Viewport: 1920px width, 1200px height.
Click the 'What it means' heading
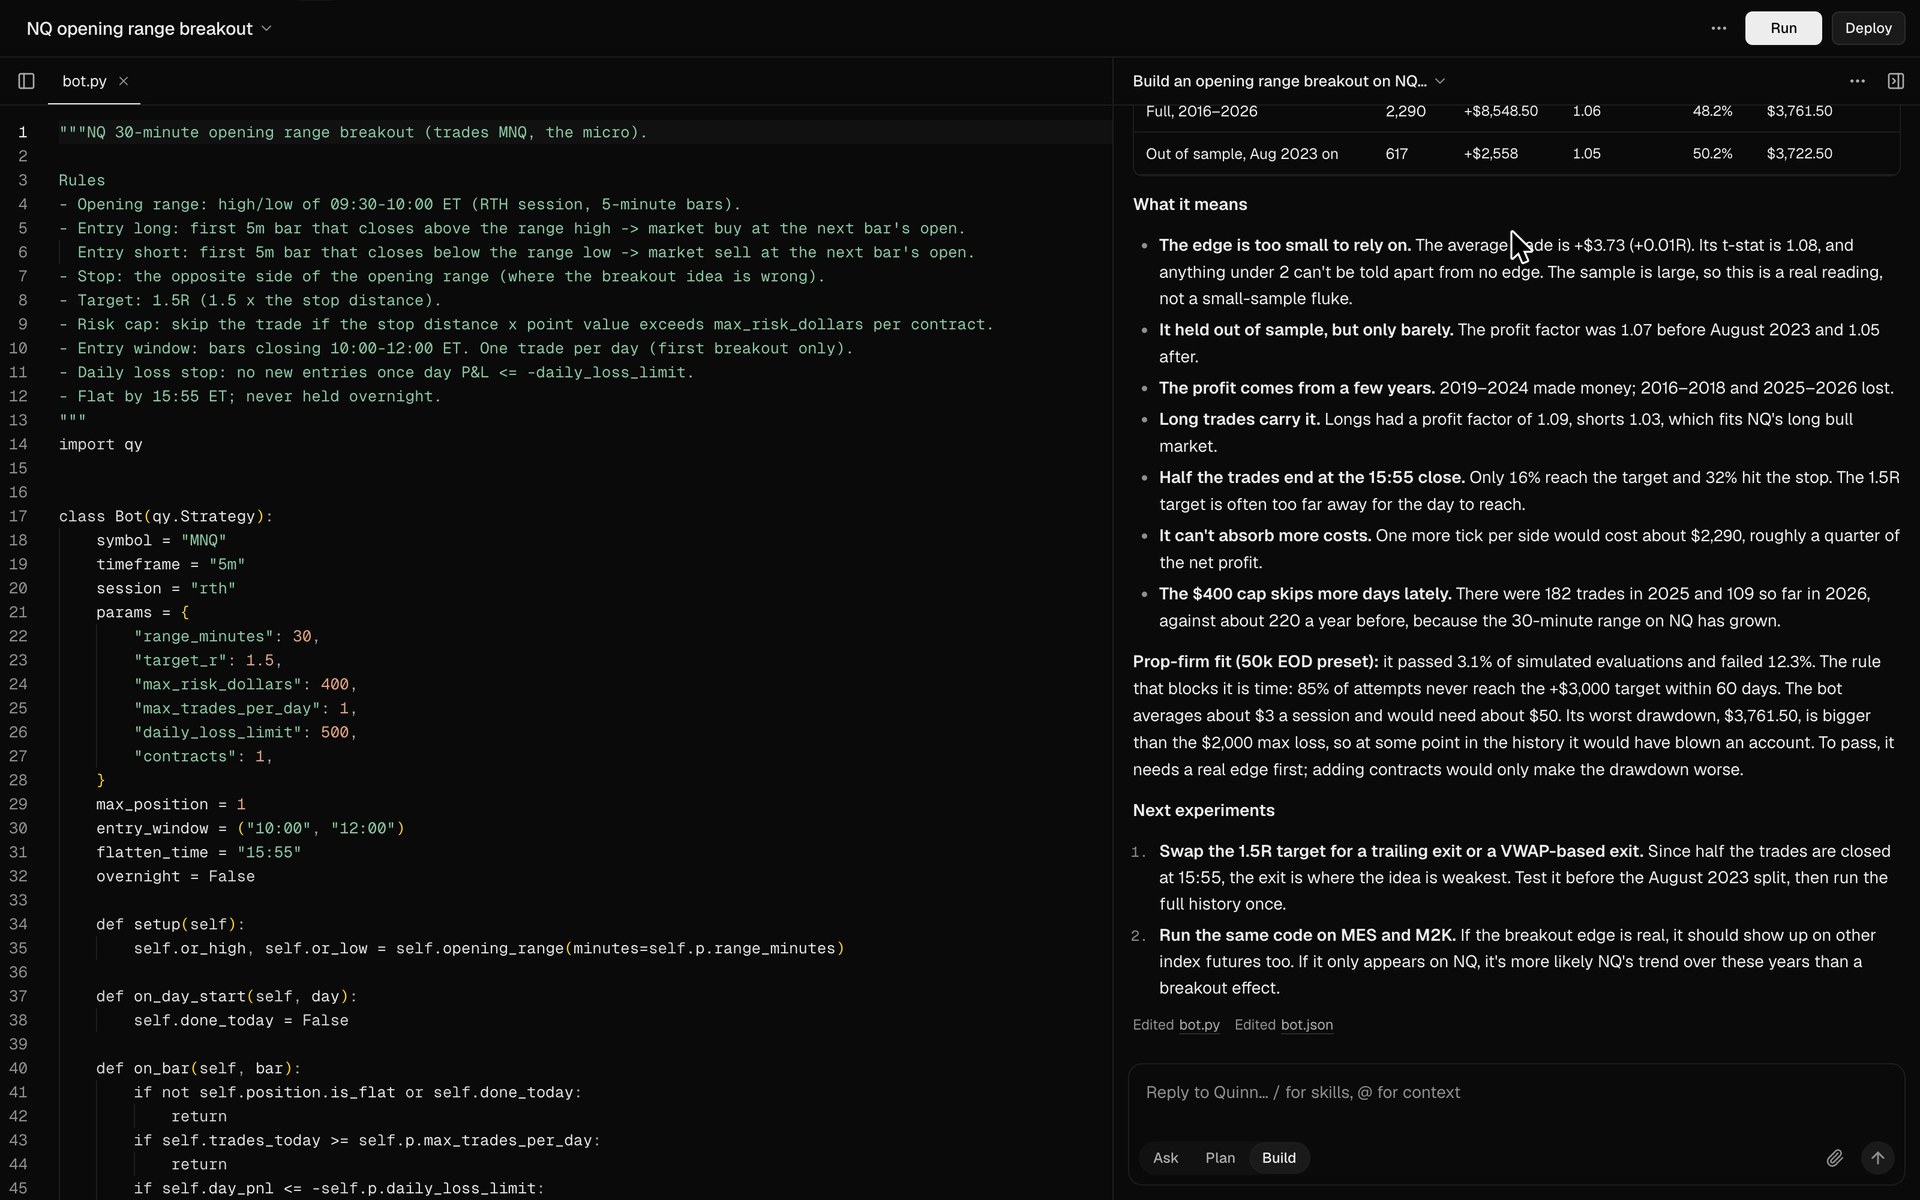(x=1190, y=204)
